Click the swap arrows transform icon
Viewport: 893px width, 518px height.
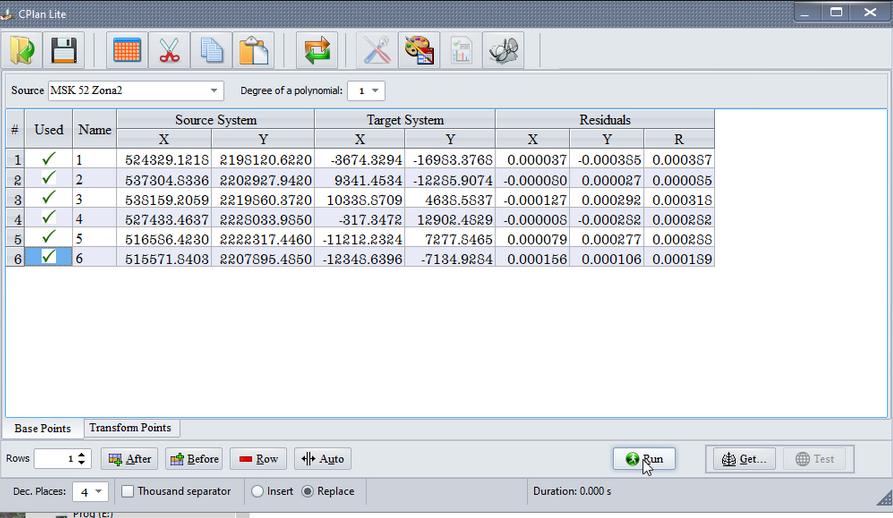pos(317,51)
